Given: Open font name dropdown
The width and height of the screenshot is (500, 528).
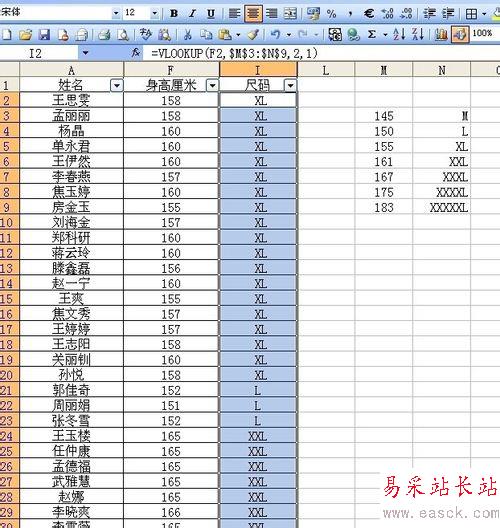Looking at the screenshot, I should click(116, 13).
